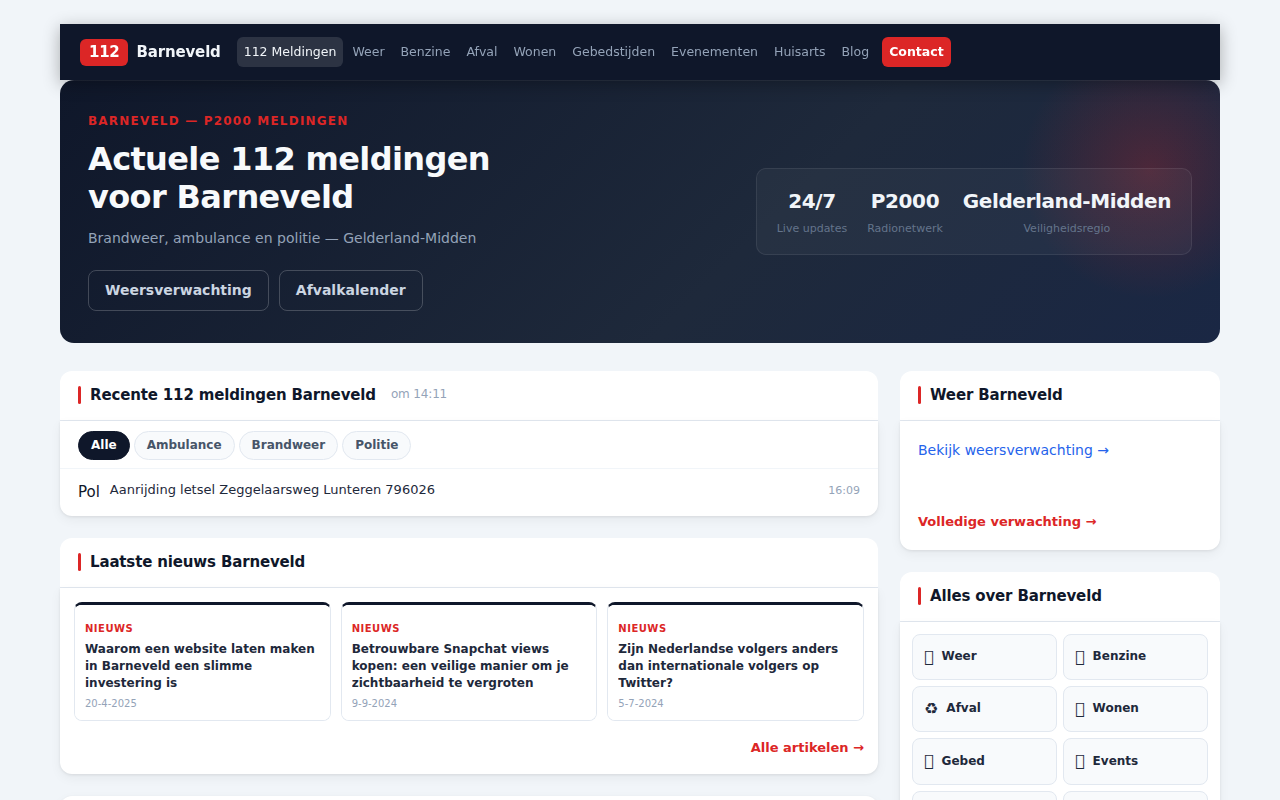Click the 24/7 Live updates stat
Viewport: 1280px width, 800px height.
pos(812,212)
